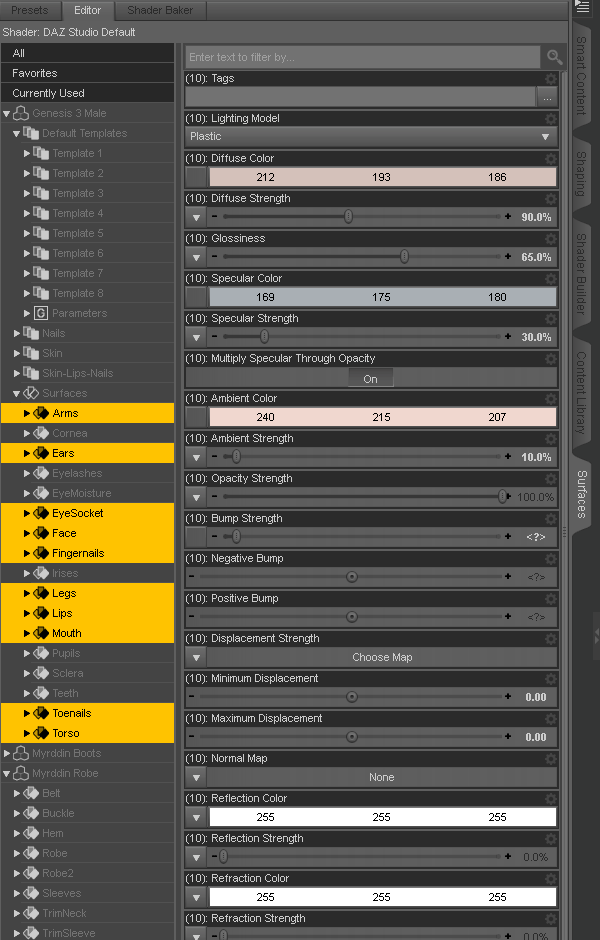Open the Normal Map dropdown arrow
The width and height of the screenshot is (600, 940).
196,778
